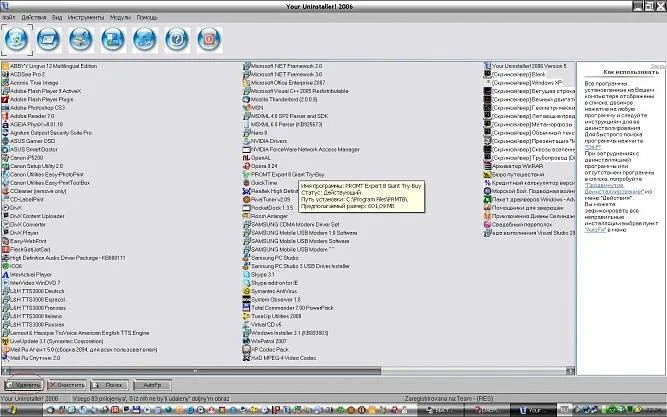Select CCleaner (remove only) entry

[x=34, y=191]
